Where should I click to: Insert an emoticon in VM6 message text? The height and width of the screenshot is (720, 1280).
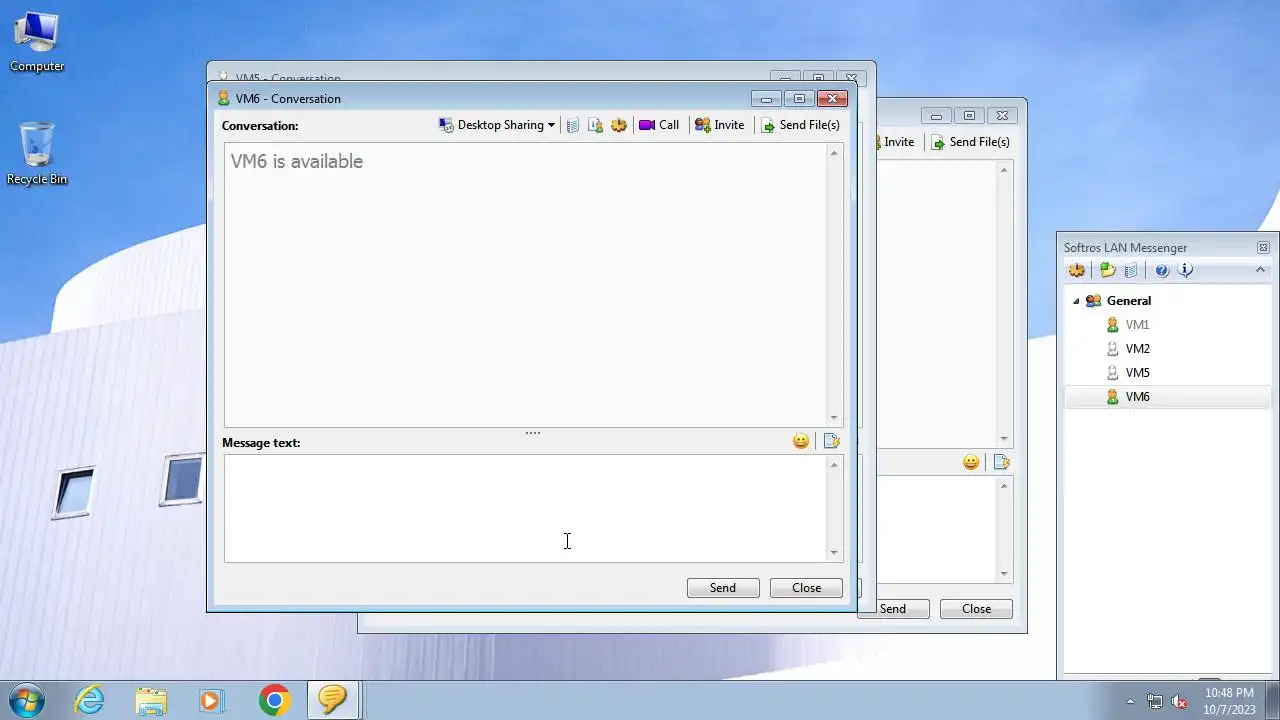pyautogui.click(x=801, y=441)
